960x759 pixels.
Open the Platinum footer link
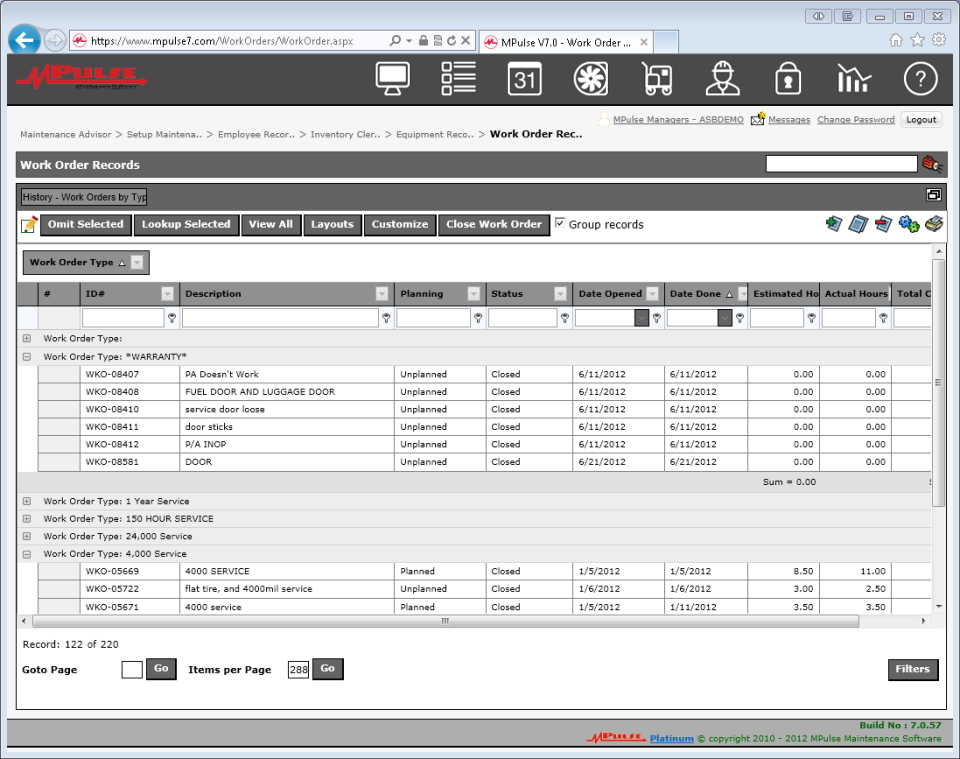pos(672,738)
